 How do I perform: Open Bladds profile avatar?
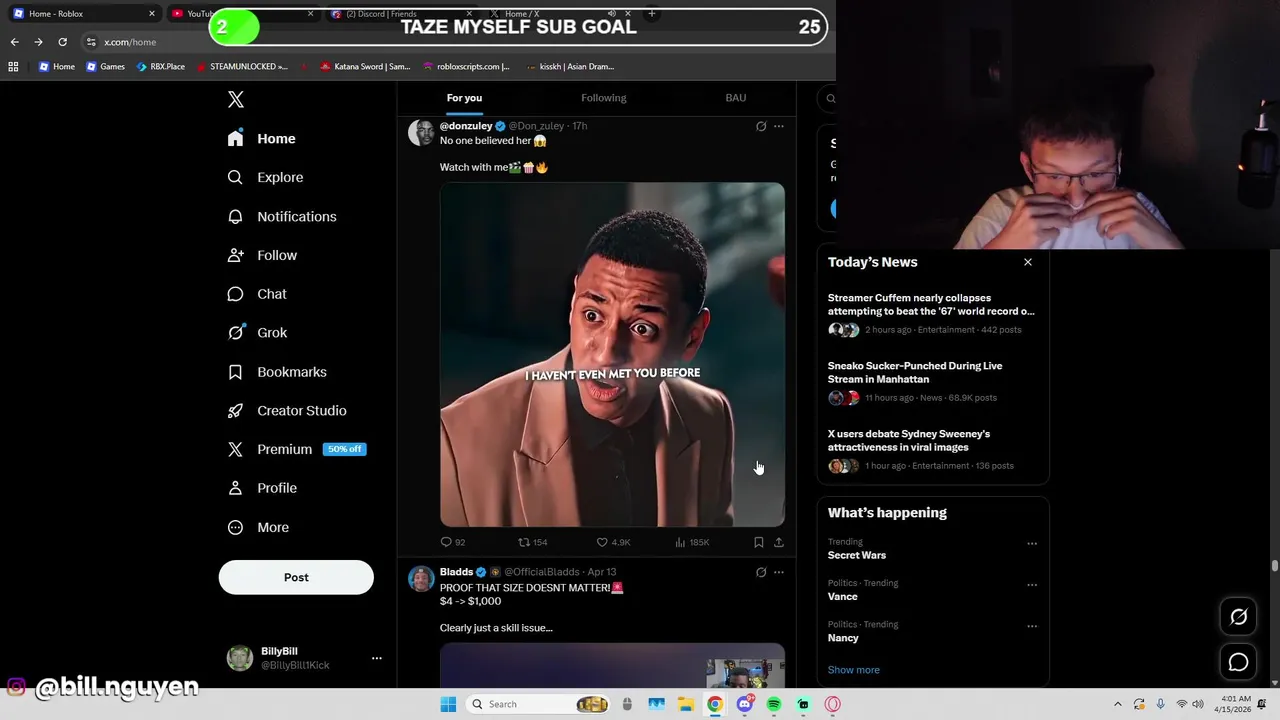pyautogui.click(x=421, y=579)
